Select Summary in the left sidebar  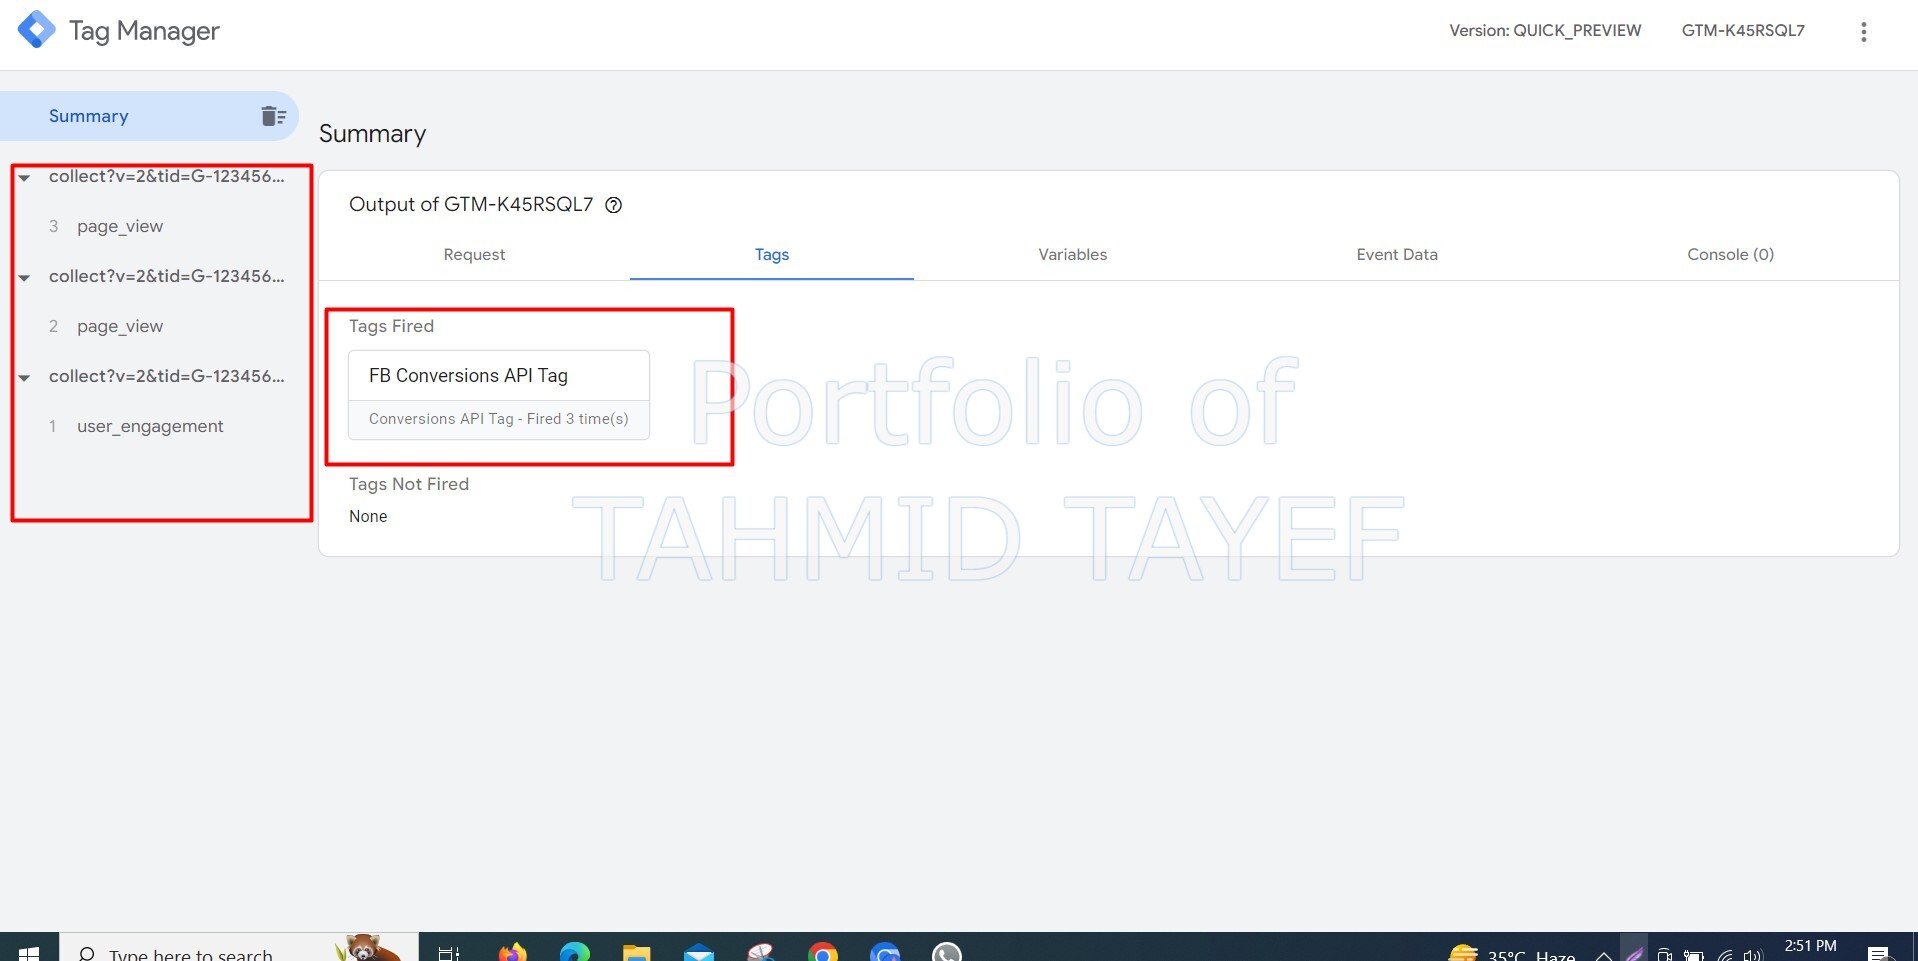coord(88,115)
